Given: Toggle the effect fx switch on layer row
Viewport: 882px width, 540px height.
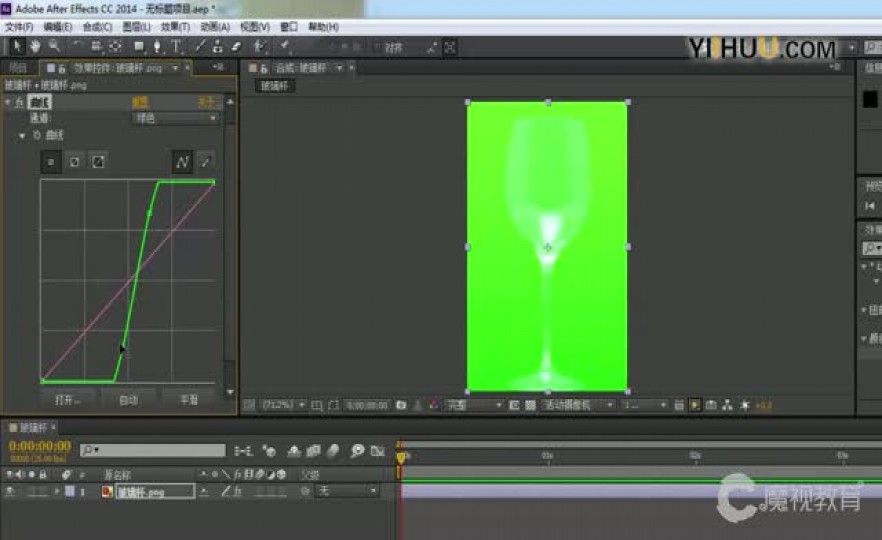Looking at the screenshot, I should tap(238, 492).
